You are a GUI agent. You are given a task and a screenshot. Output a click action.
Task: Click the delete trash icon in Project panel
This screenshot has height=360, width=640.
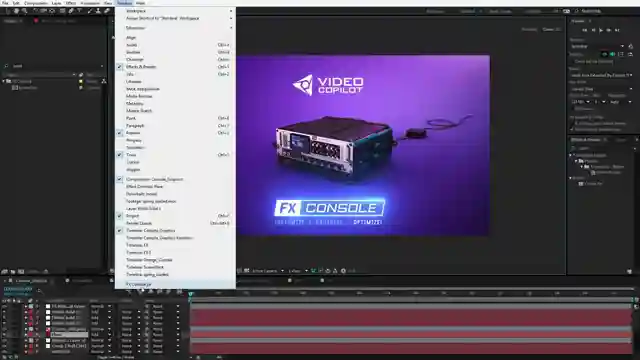[46, 271]
